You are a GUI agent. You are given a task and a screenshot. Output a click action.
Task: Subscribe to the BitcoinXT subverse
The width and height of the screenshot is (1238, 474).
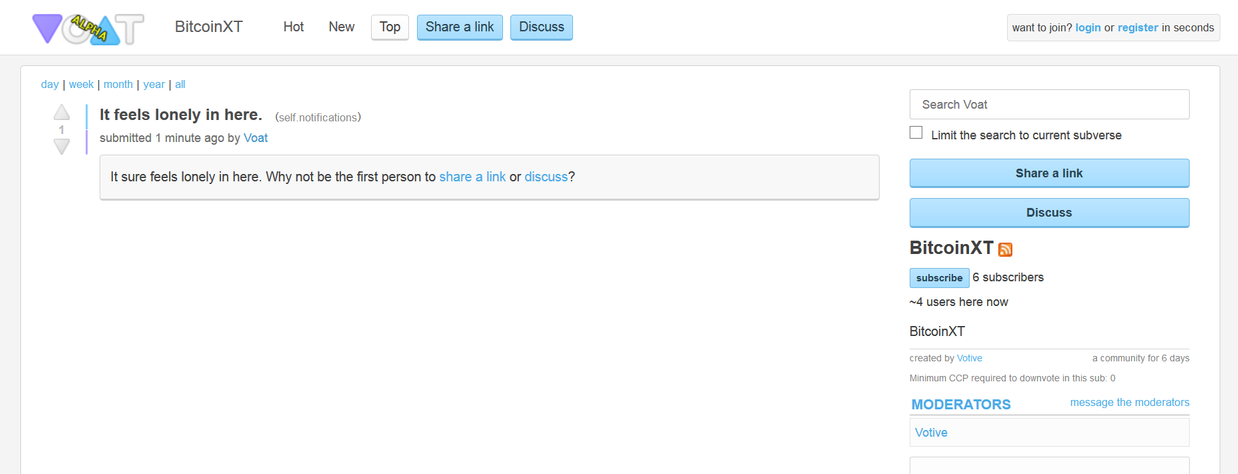click(x=939, y=278)
